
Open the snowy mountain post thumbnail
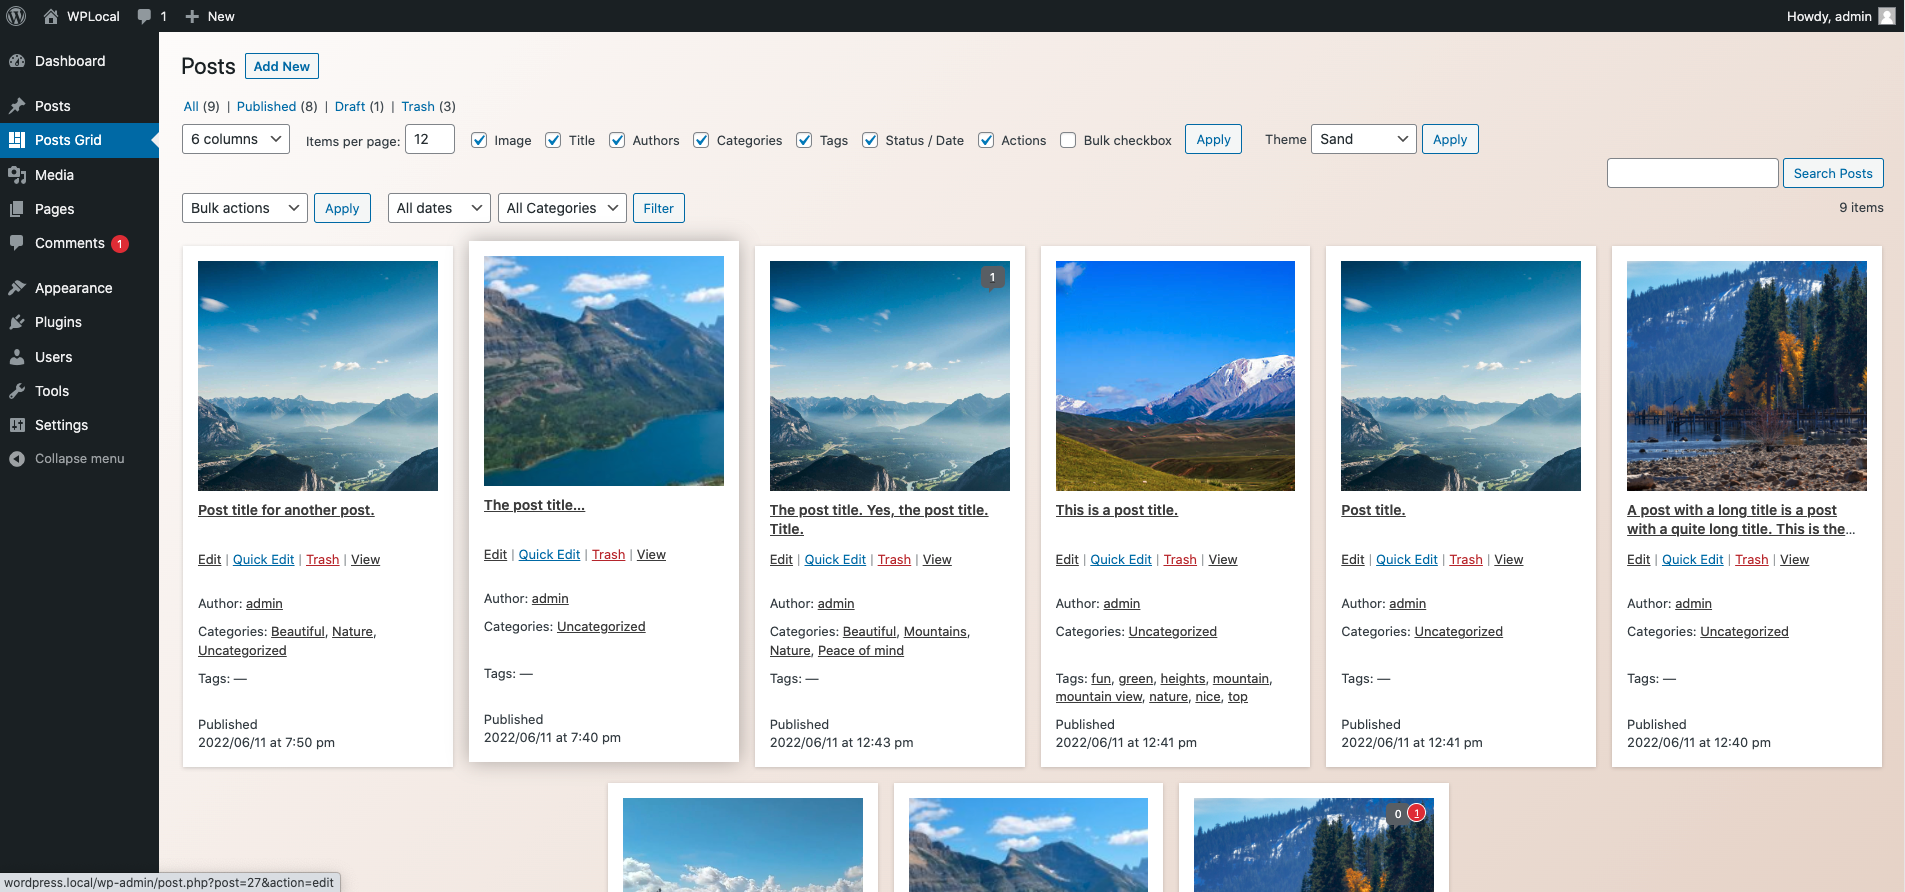click(1175, 376)
